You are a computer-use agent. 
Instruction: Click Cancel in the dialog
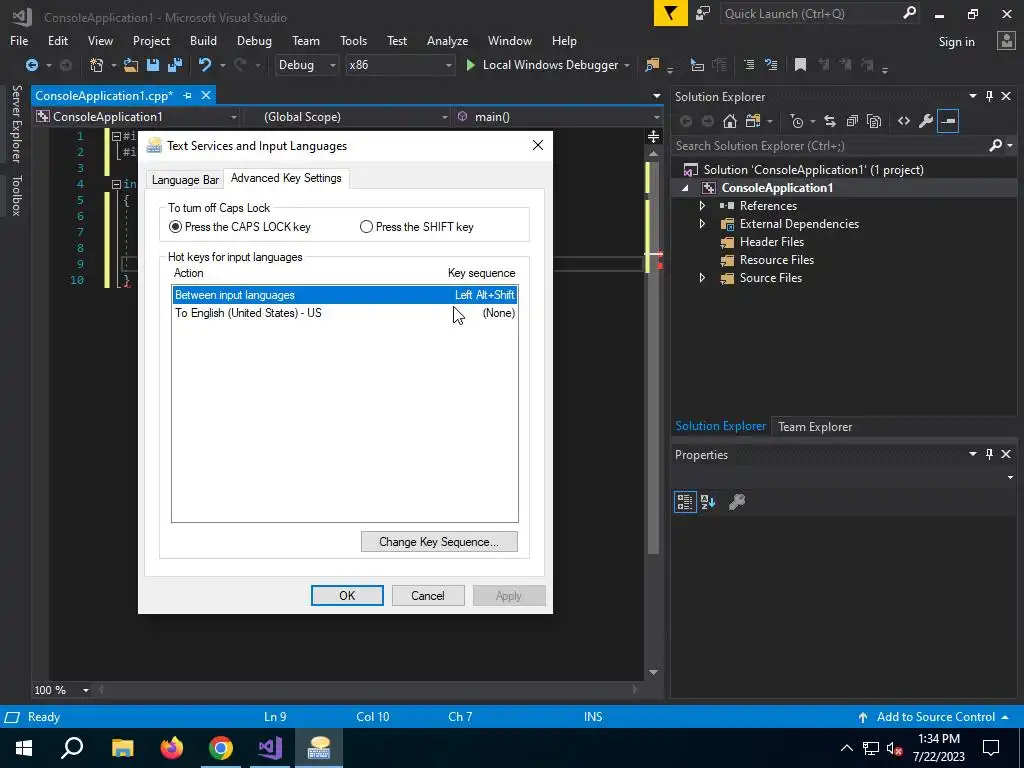tap(428, 596)
